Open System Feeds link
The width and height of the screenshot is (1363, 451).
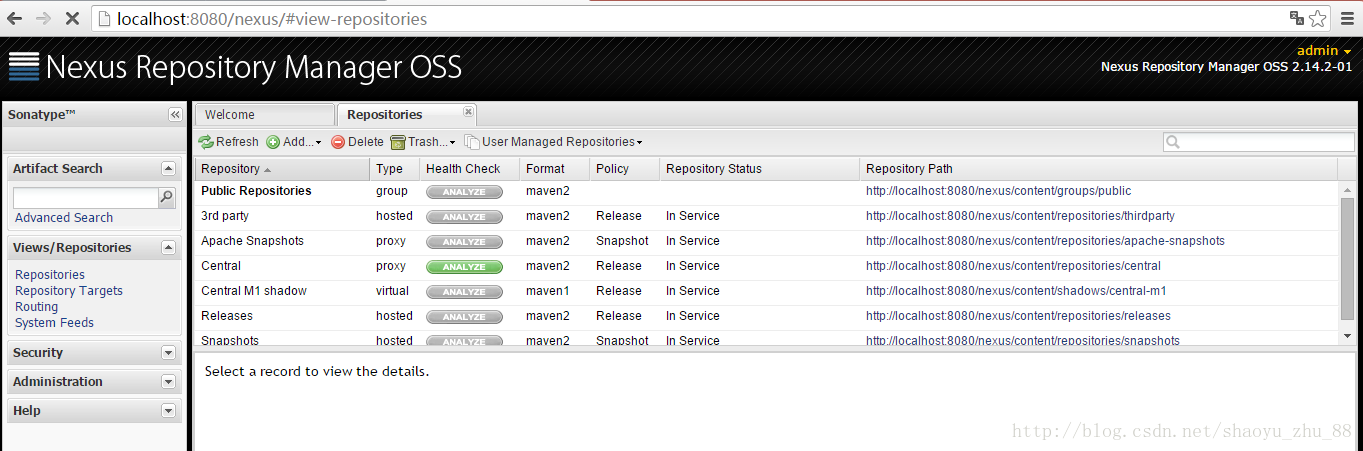click(54, 323)
